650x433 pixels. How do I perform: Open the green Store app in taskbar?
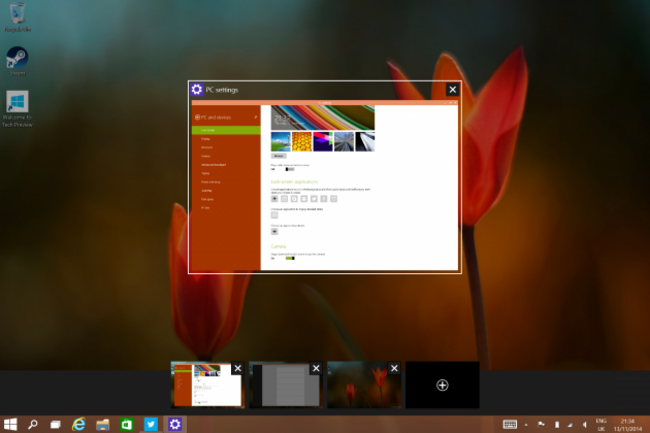pos(128,424)
